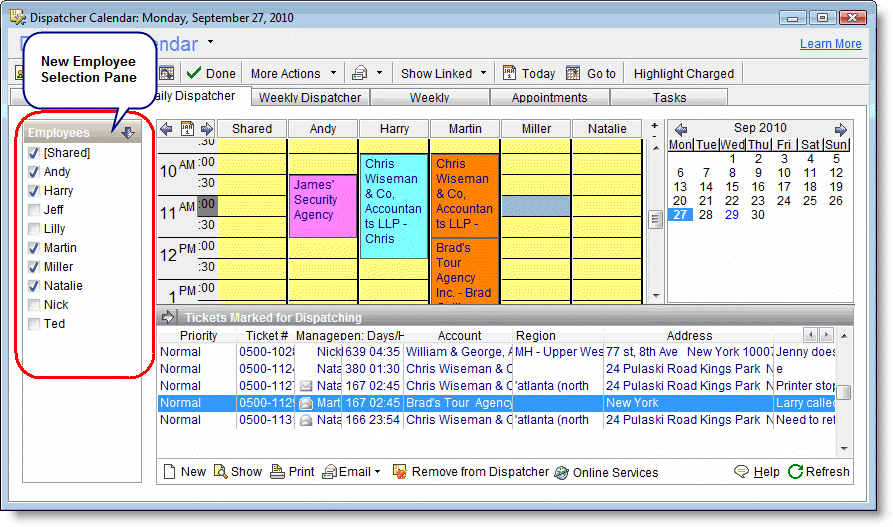
Task: Click Highlight Charged button
Action: (x=683, y=73)
